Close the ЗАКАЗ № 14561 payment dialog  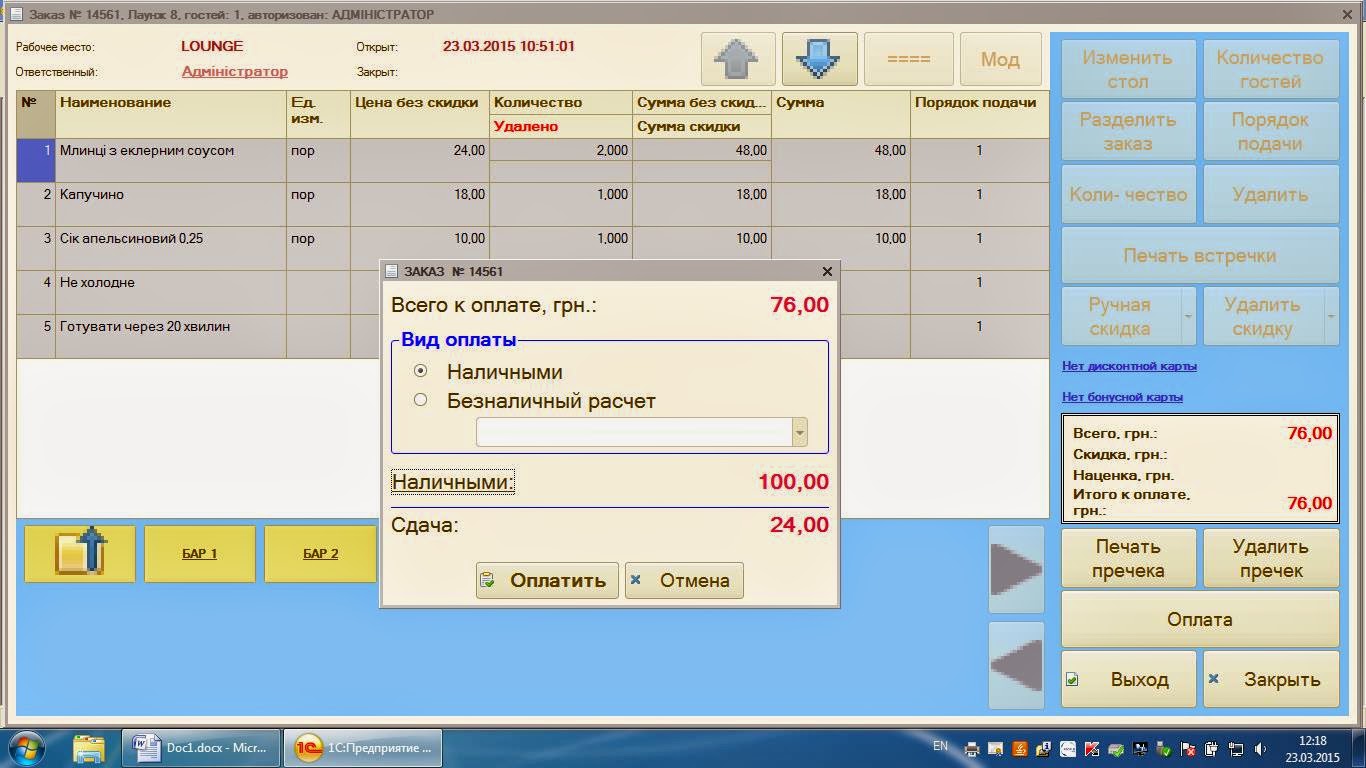pos(827,271)
